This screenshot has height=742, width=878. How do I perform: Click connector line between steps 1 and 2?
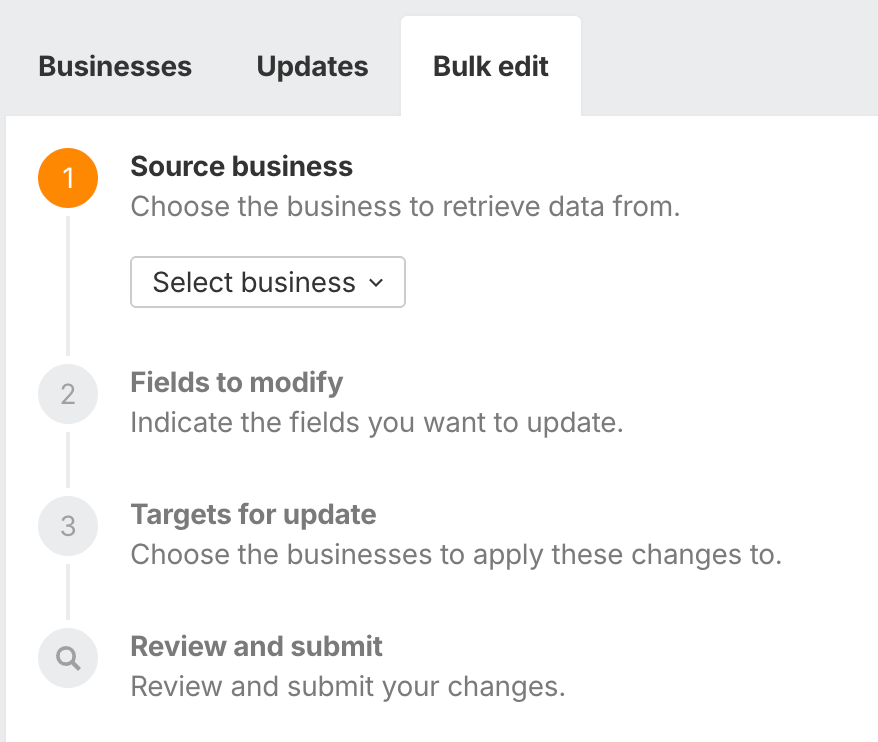68,285
